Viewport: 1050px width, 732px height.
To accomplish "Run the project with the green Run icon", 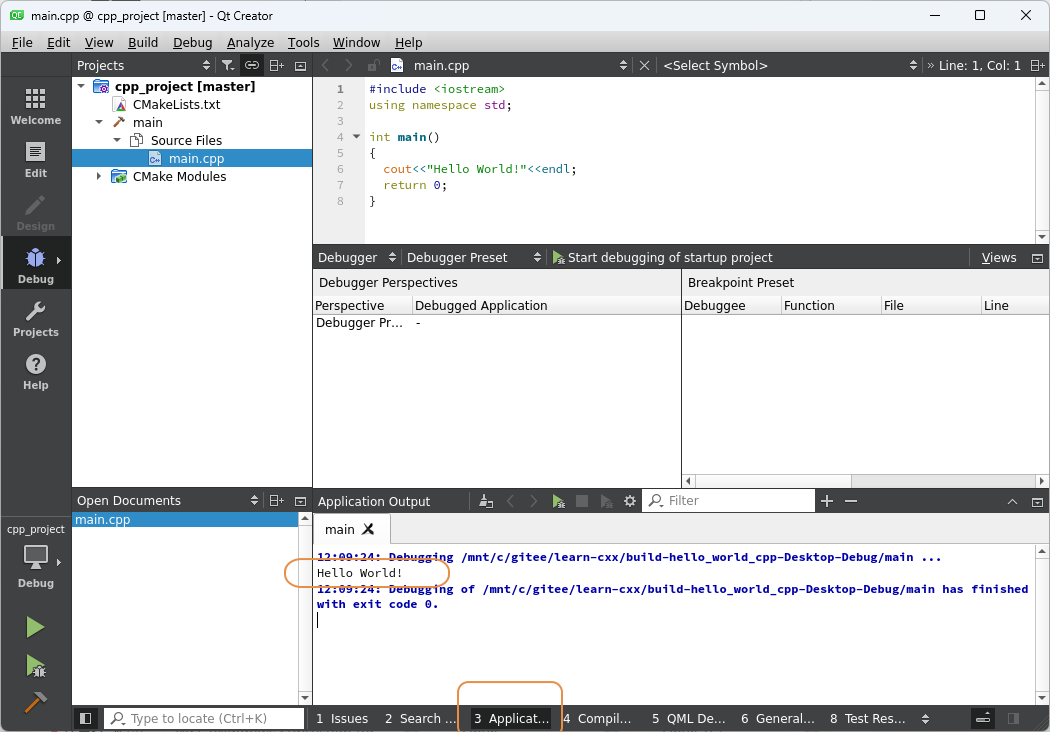I will click(35, 626).
